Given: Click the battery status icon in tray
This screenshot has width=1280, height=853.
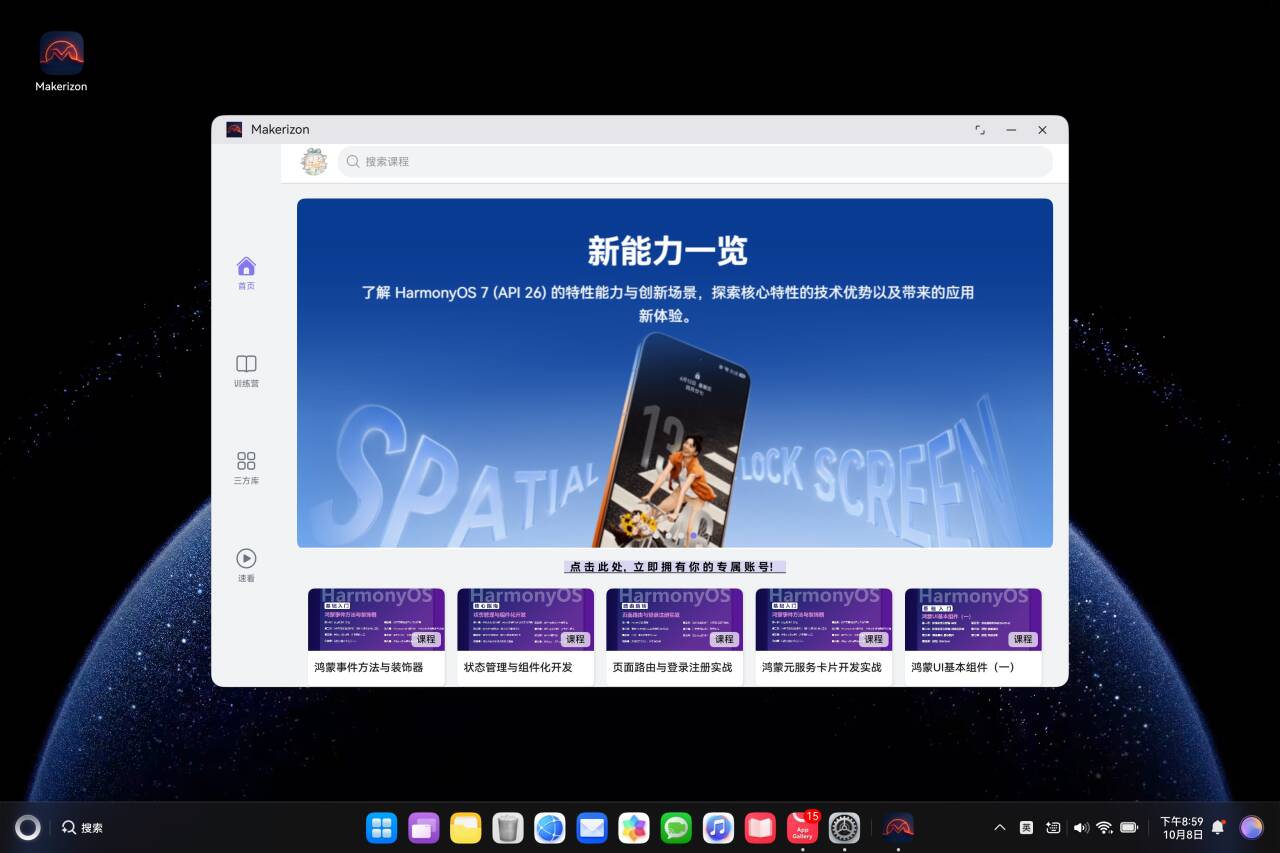Looking at the screenshot, I should click(1129, 828).
